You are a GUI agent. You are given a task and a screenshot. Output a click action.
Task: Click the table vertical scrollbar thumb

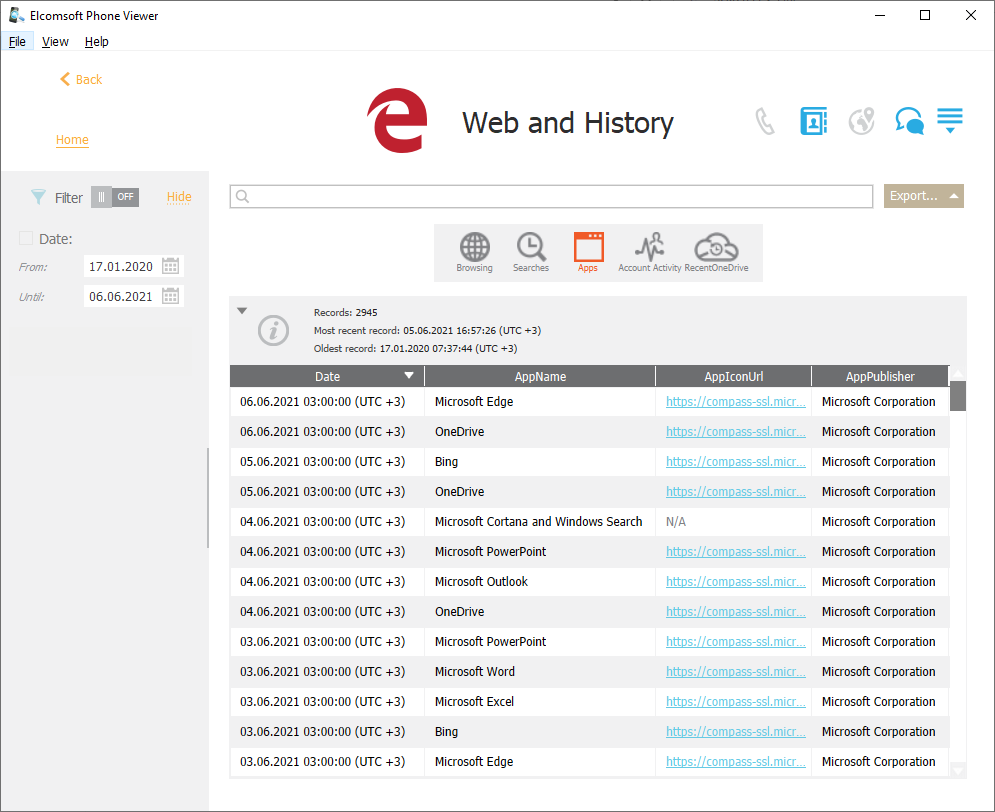[958, 396]
